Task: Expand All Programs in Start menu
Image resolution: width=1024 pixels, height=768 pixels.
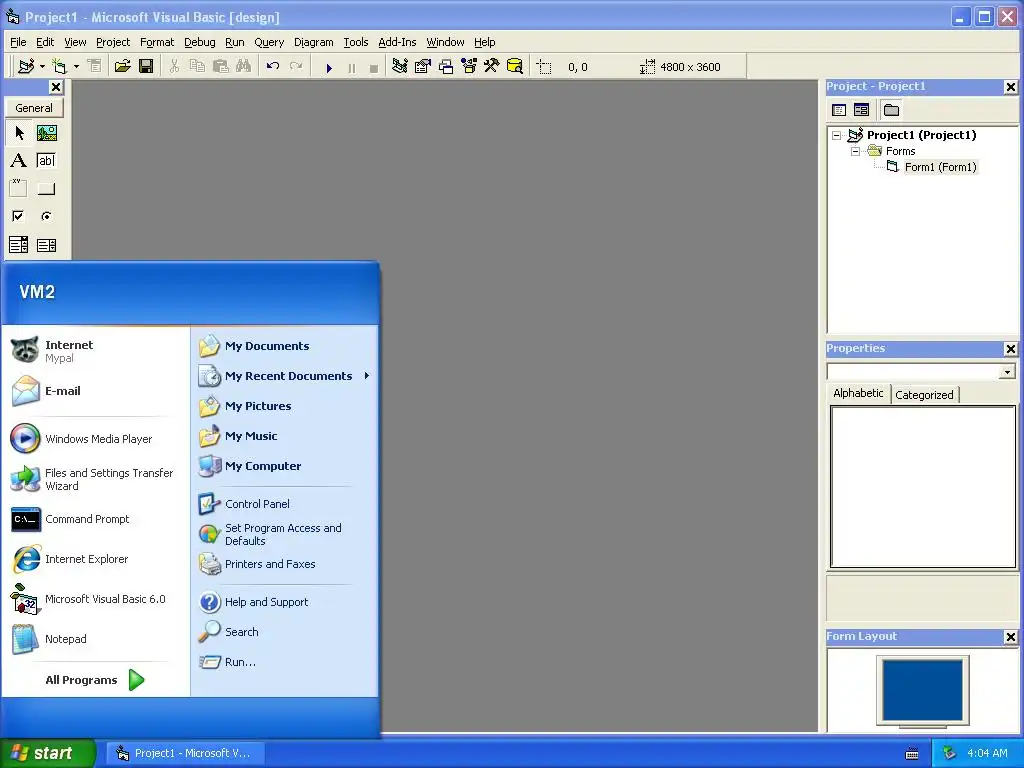Action: tap(95, 680)
